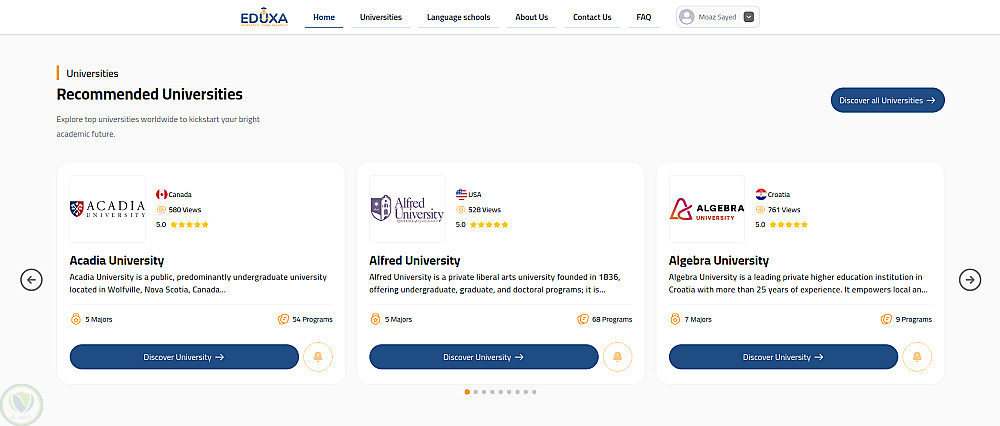Select the first carousel pagination dot
This screenshot has width=1000, height=426.
coord(467,392)
